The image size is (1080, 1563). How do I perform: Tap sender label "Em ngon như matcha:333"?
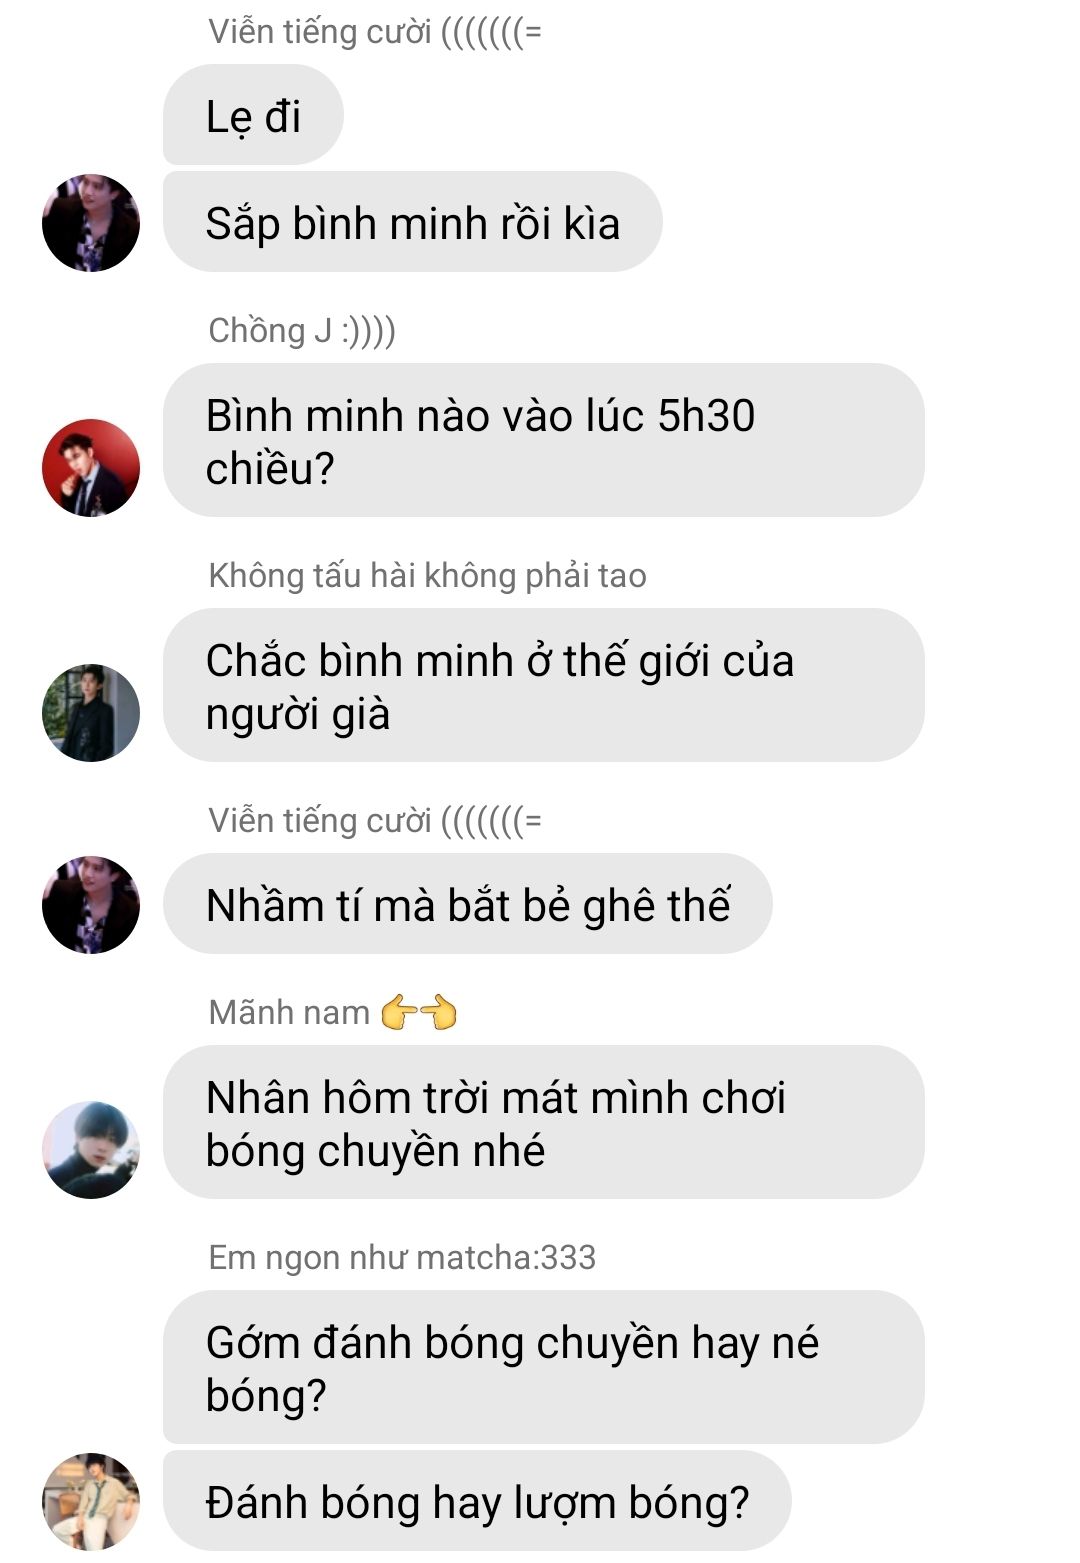point(402,1257)
